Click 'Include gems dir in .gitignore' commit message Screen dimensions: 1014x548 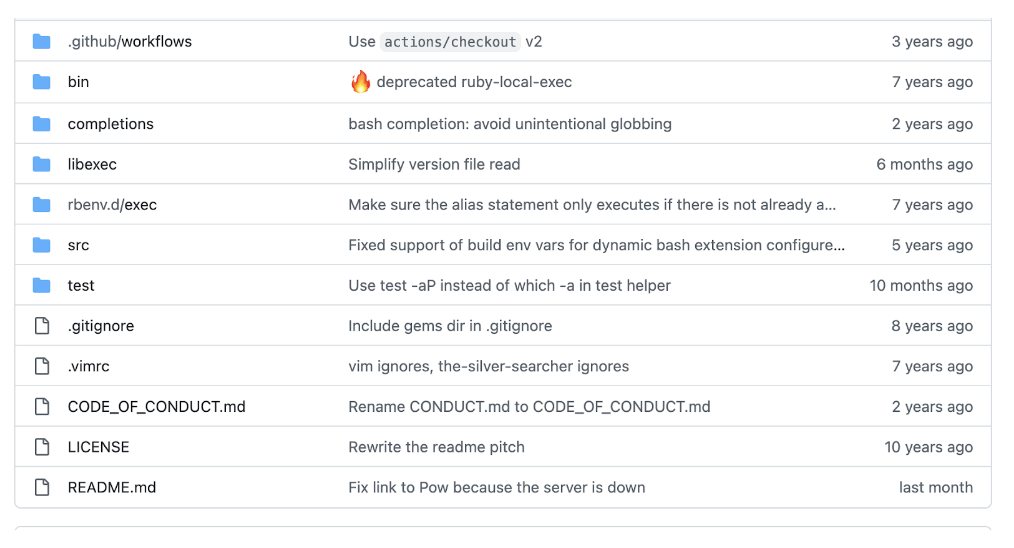(x=450, y=325)
